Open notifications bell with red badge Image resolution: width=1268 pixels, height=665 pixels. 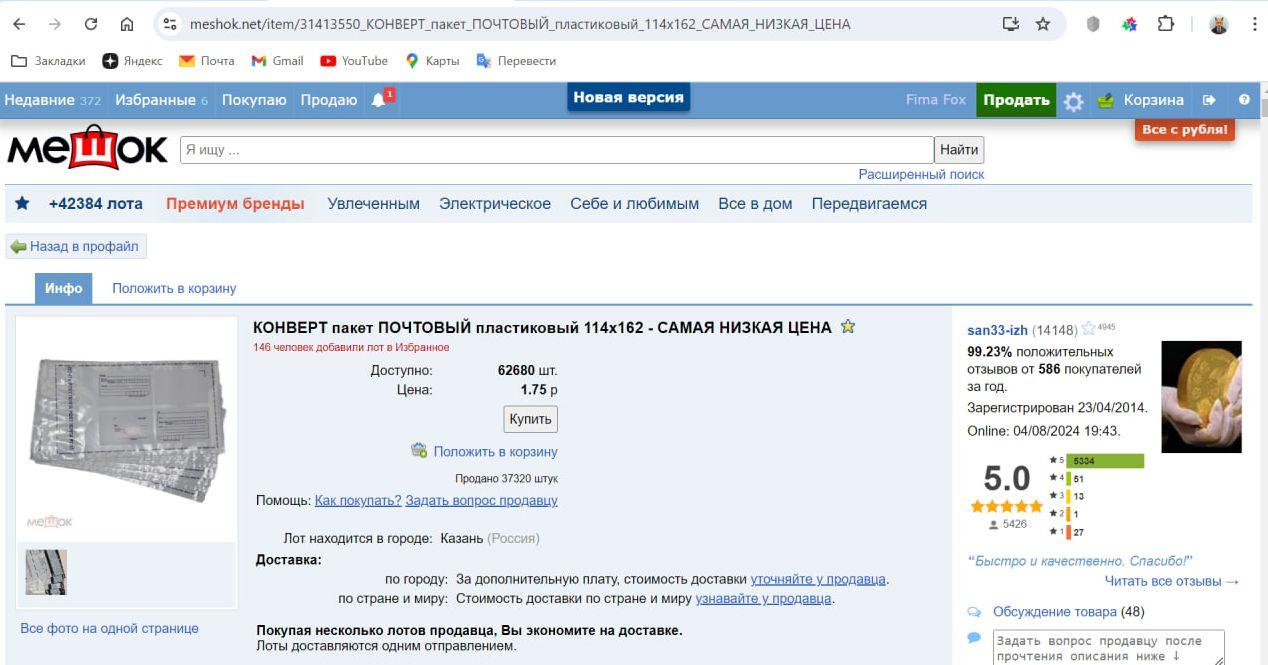coord(382,99)
